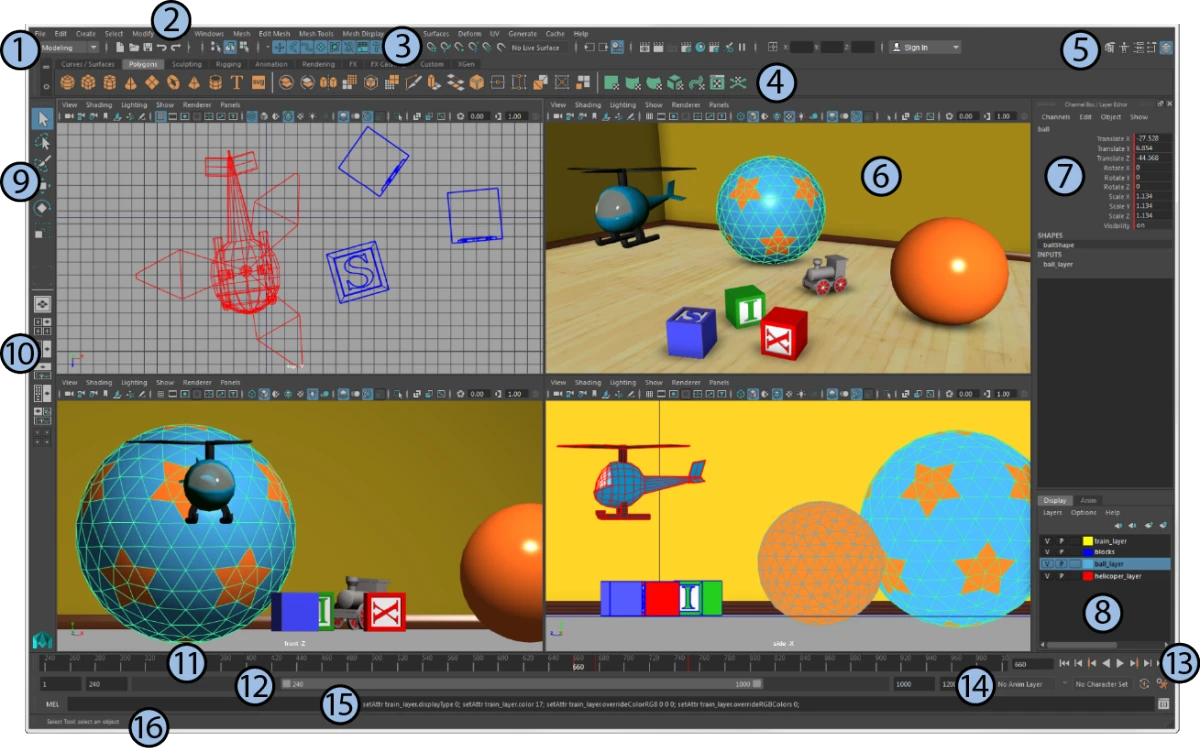Open the Options menu in Layer Editor
Image resolution: width=1200 pixels, height=748 pixels.
1084,512
